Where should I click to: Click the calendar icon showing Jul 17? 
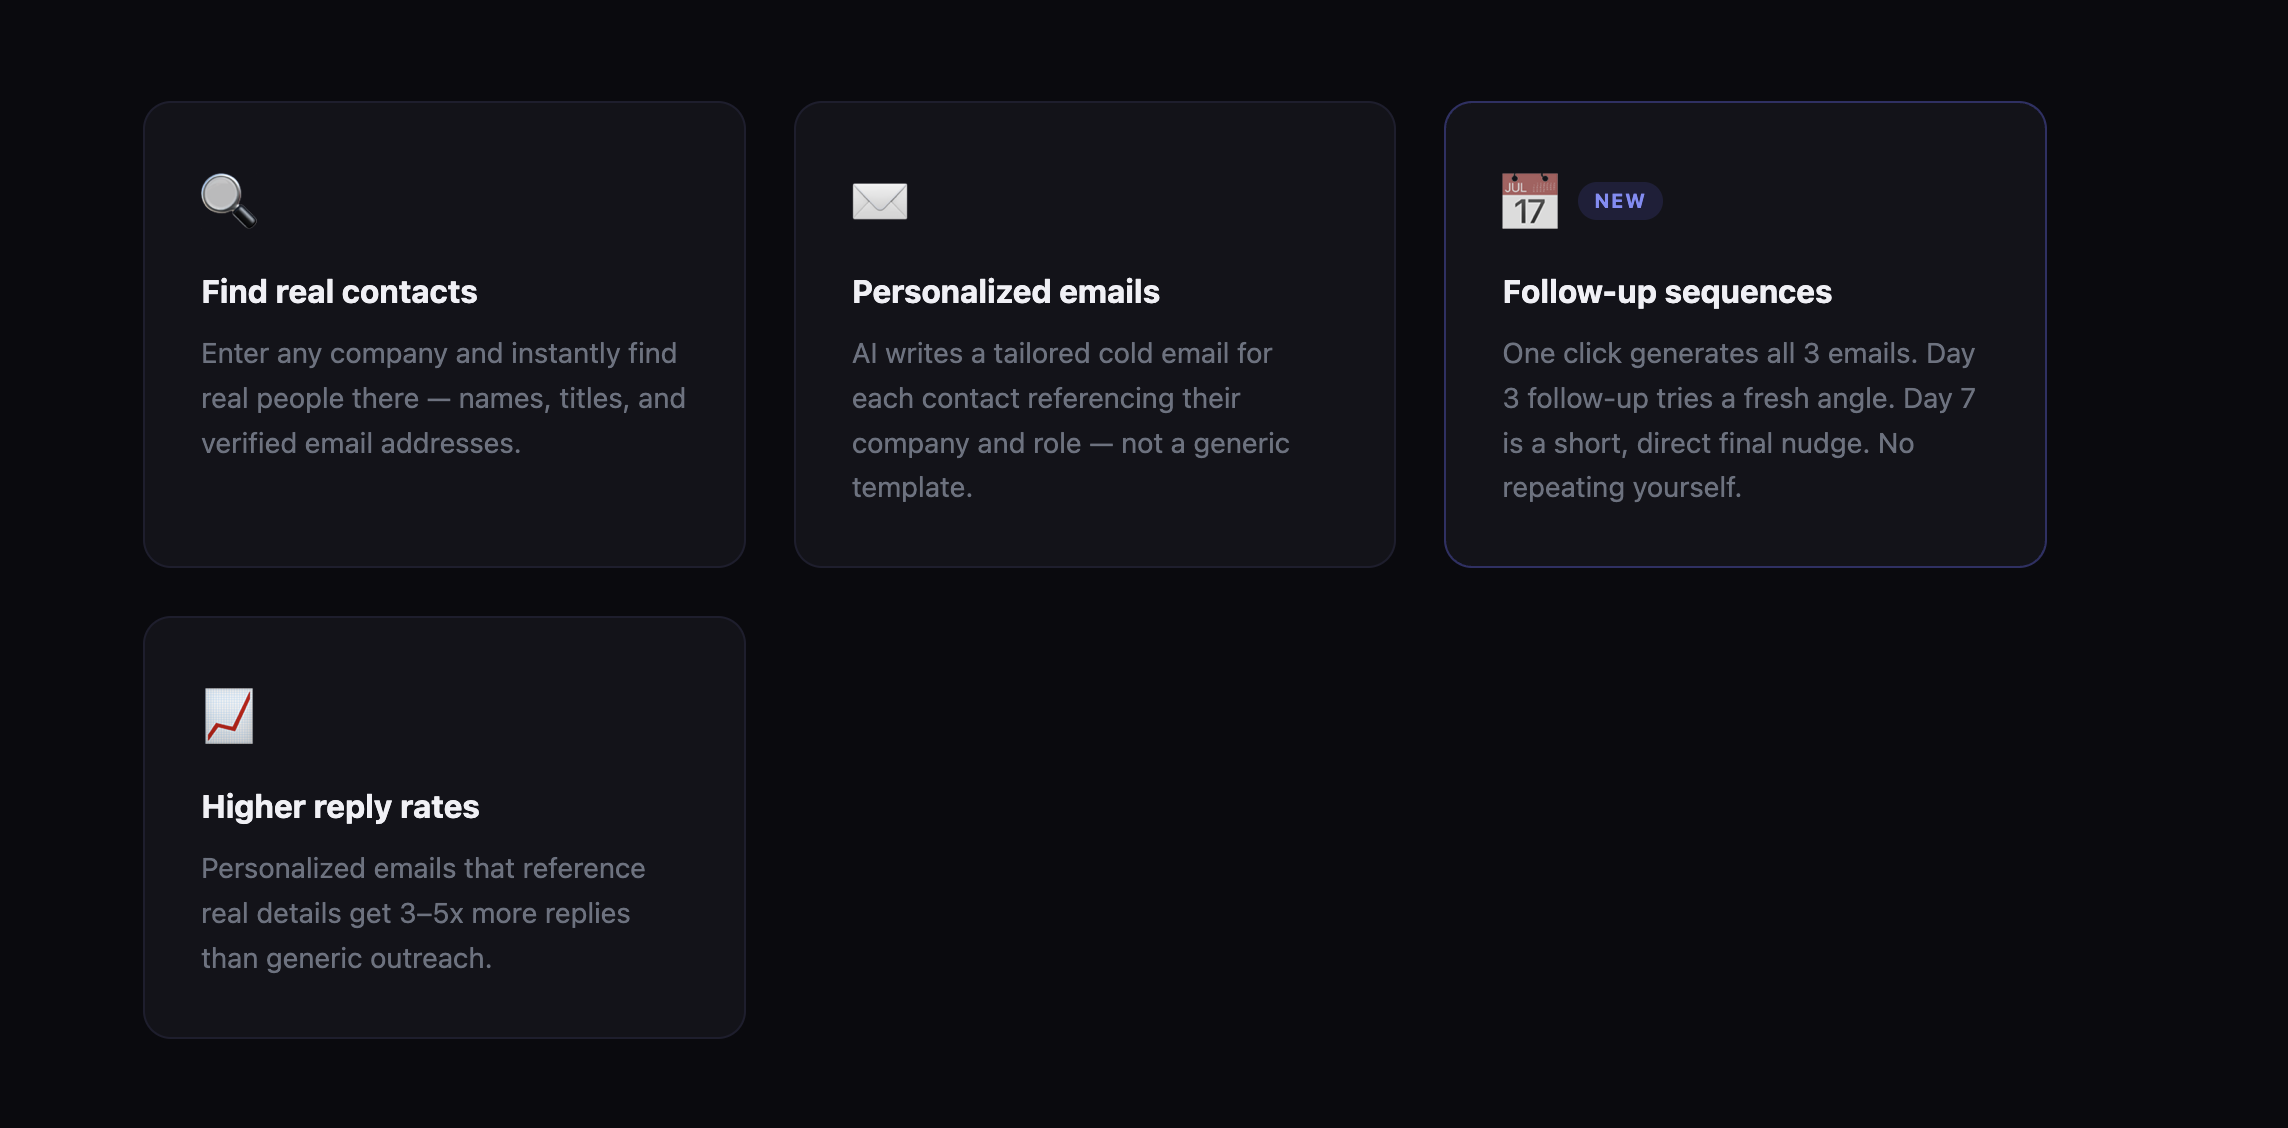[x=1529, y=200]
